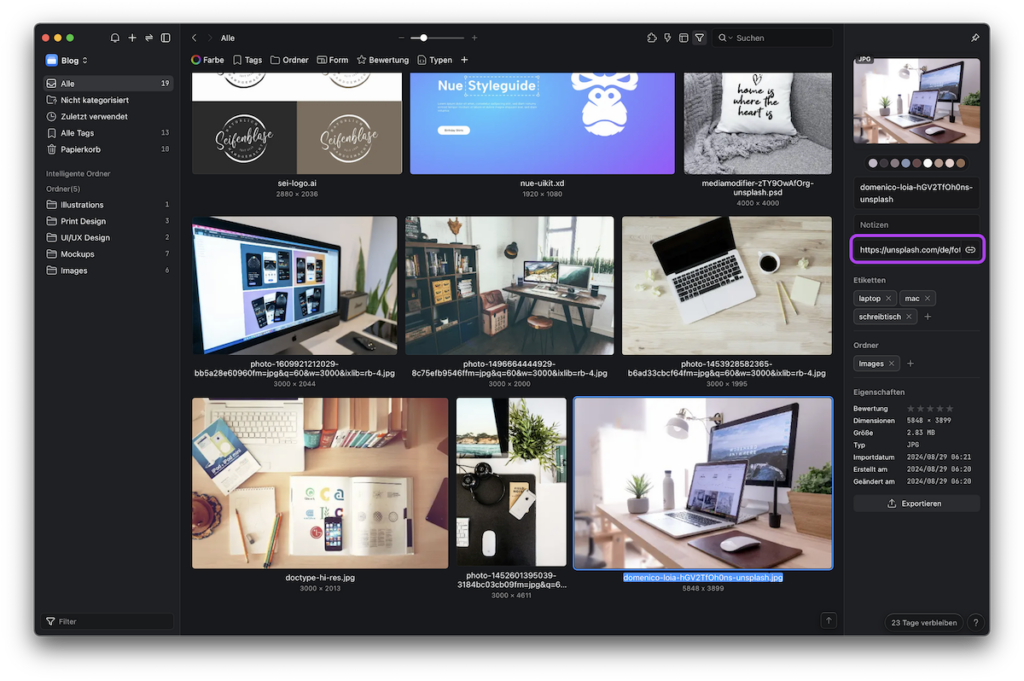The height and width of the screenshot is (681, 1024).
Task: Click the switch-library arrows icon in the sidebar header
Action: [x=149, y=38]
